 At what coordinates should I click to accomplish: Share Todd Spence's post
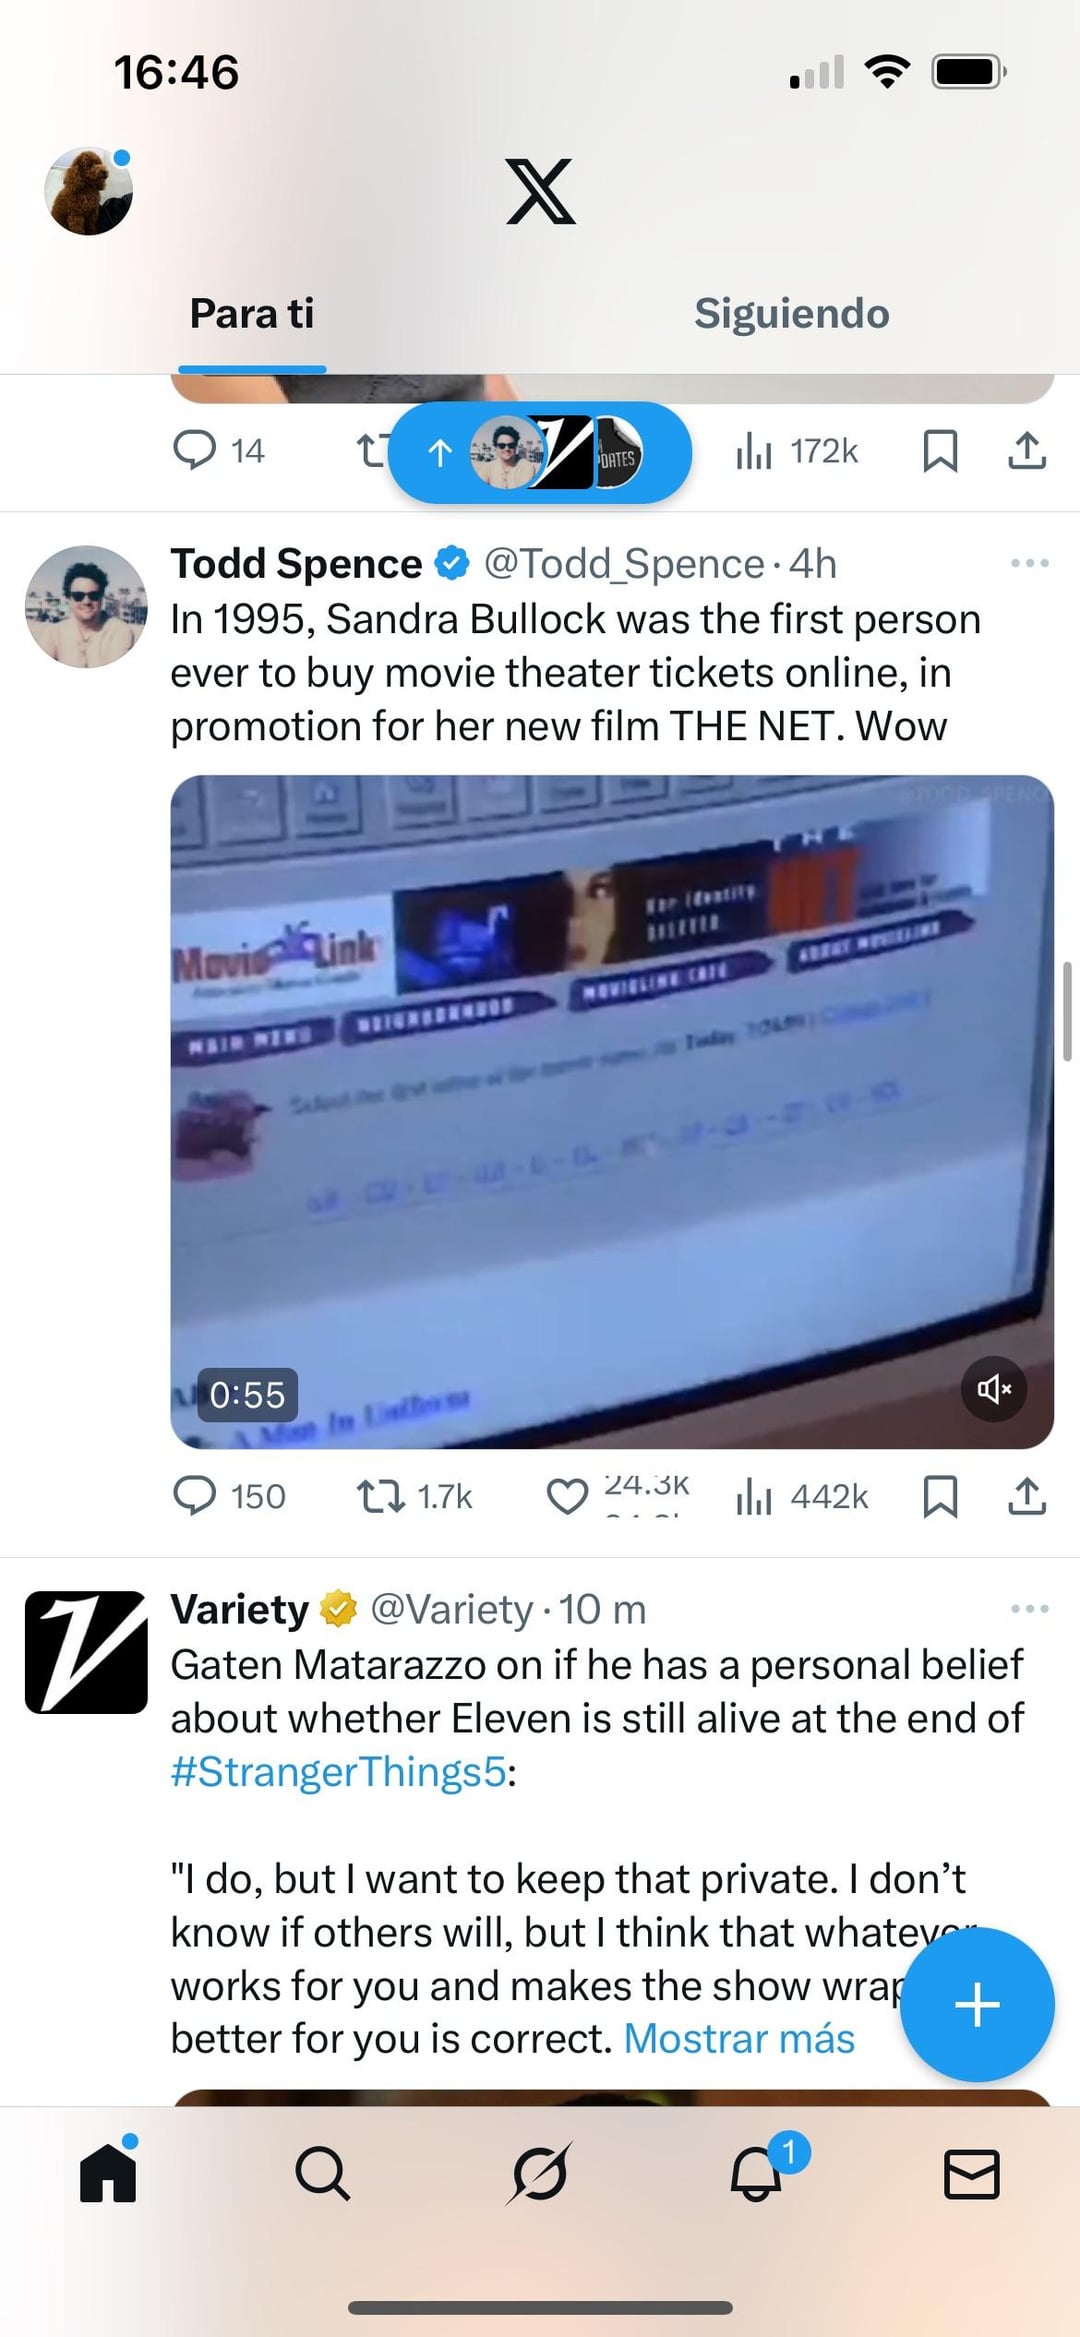(x=1027, y=1496)
